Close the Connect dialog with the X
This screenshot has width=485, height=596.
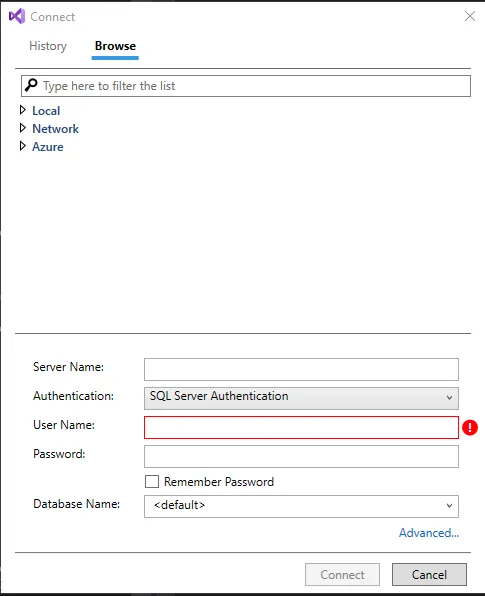tap(470, 16)
